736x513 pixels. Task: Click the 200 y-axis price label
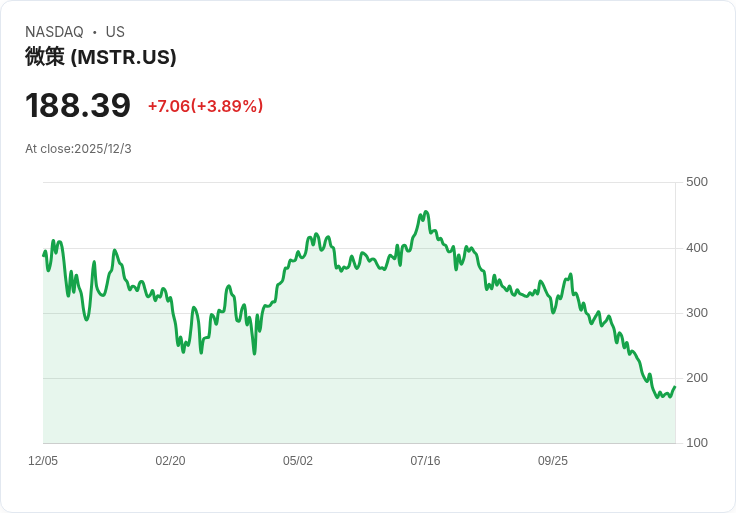697,378
